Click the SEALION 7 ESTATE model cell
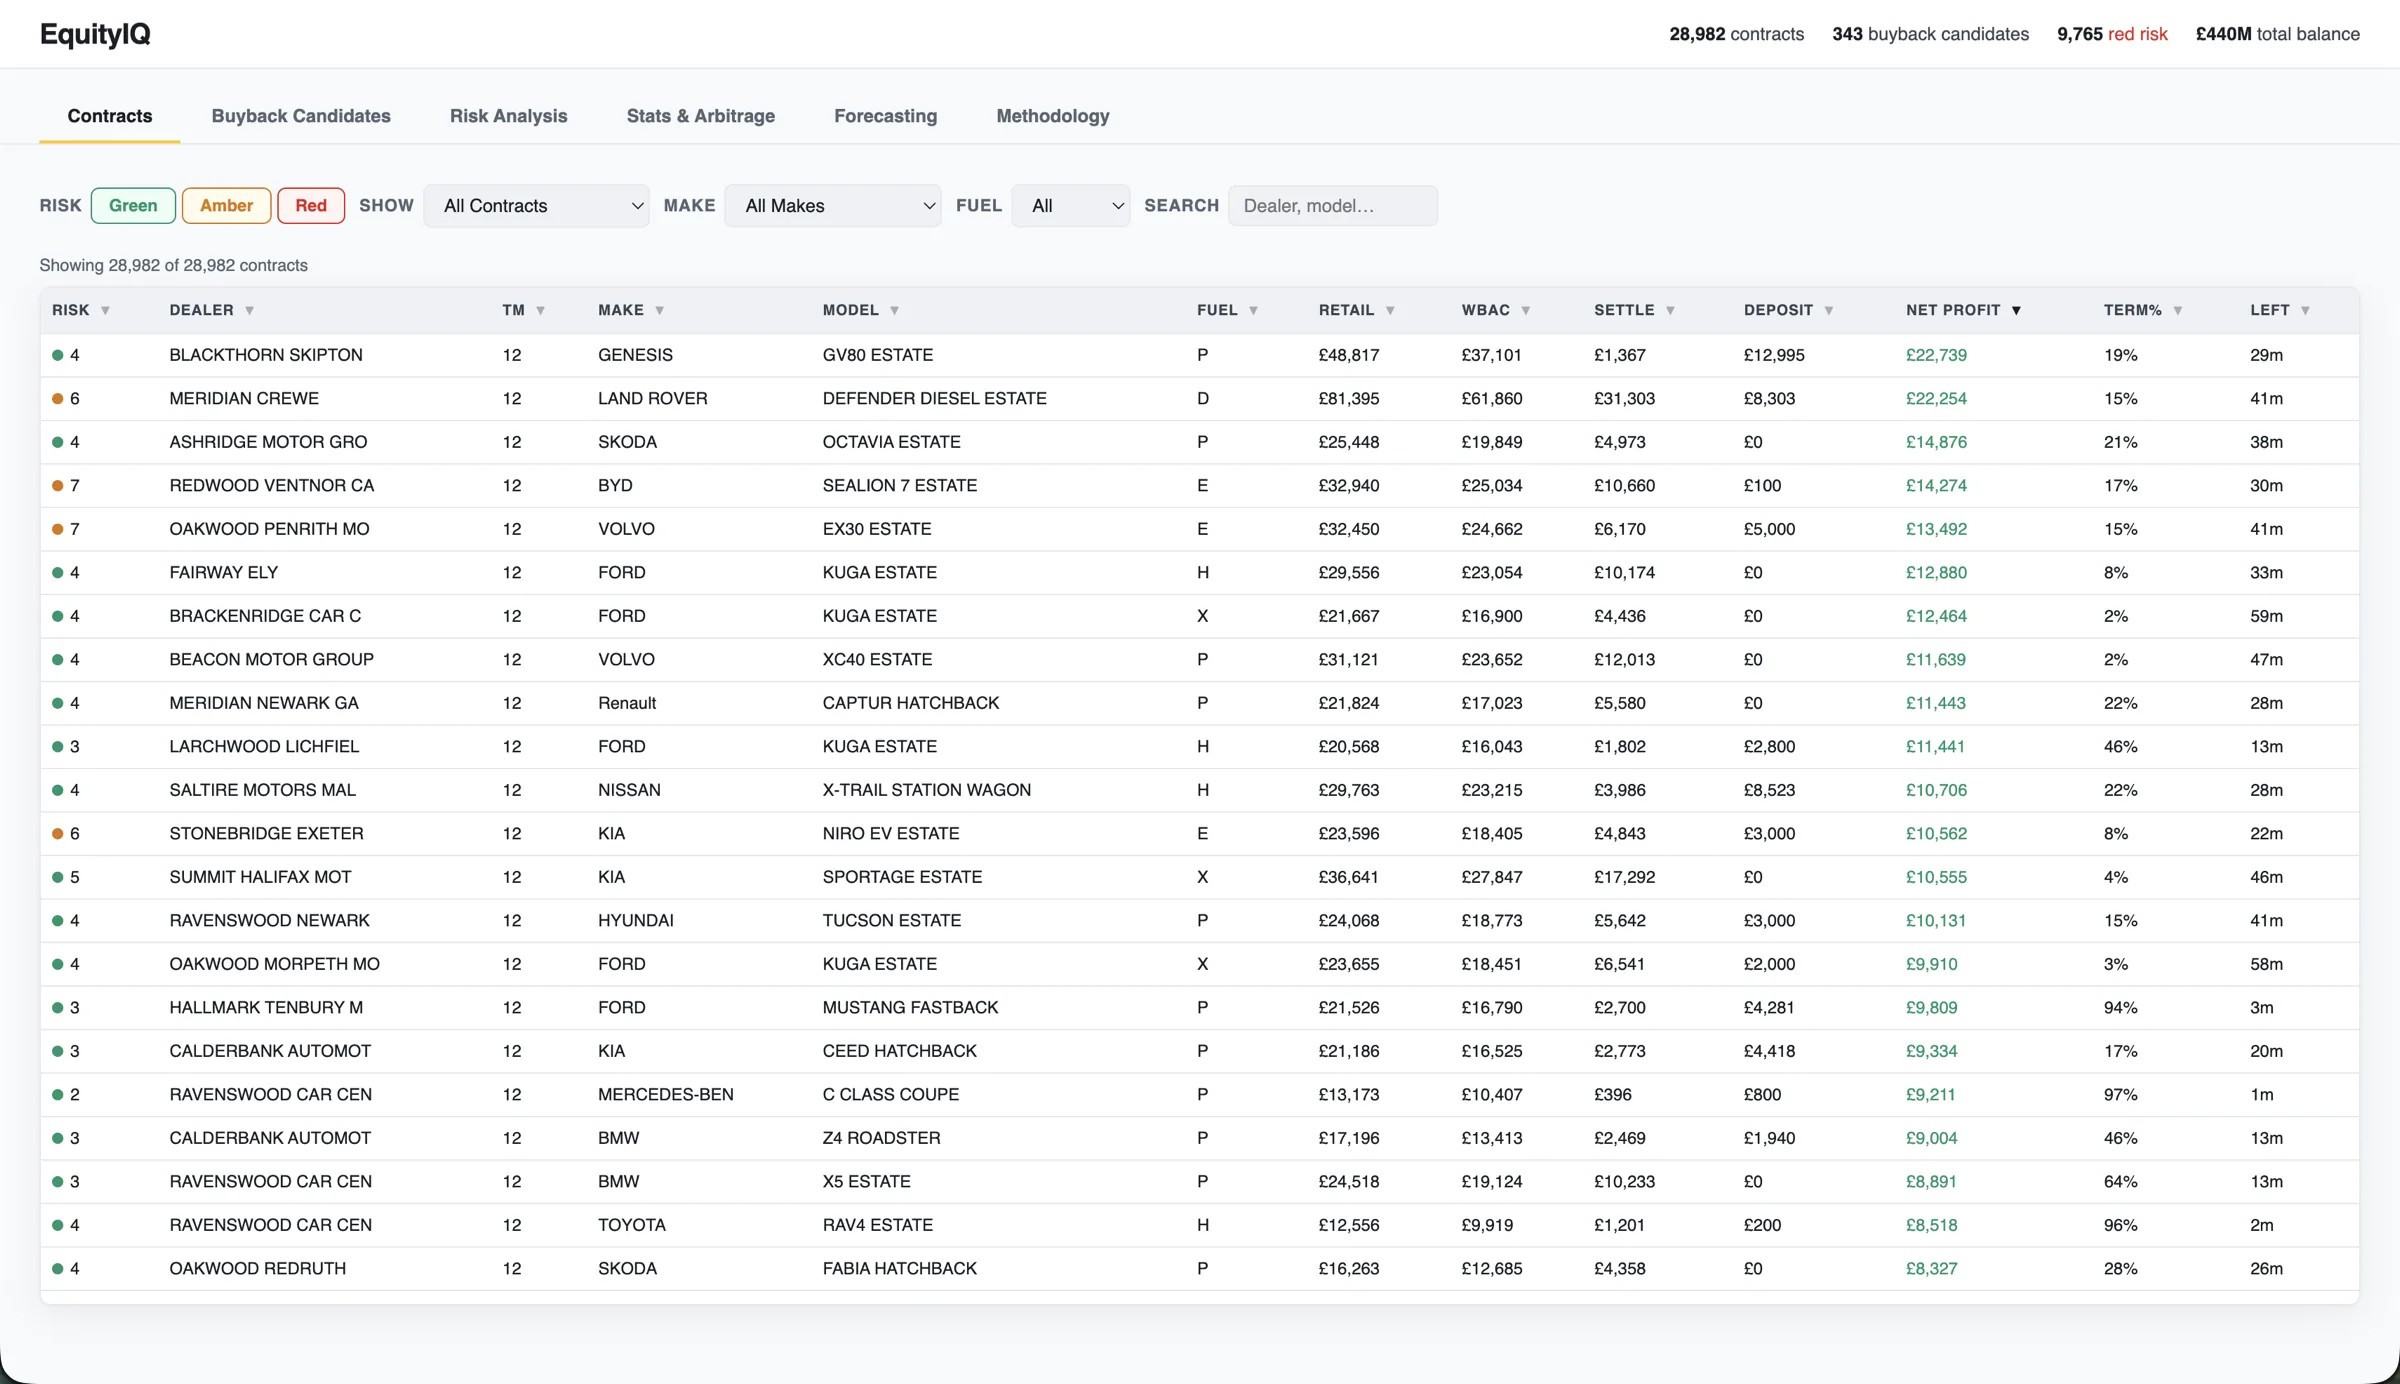The width and height of the screenshot is (2400, 1384). click(899, 486)
